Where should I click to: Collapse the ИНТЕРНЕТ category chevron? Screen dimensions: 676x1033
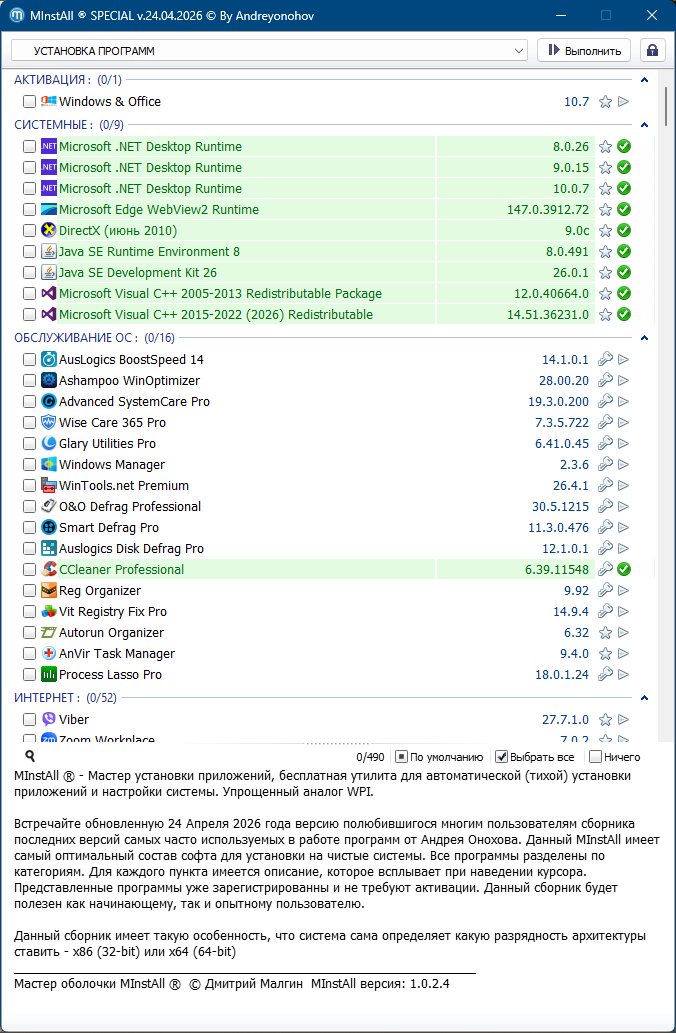pyautogui.click(x=645, y=698)
